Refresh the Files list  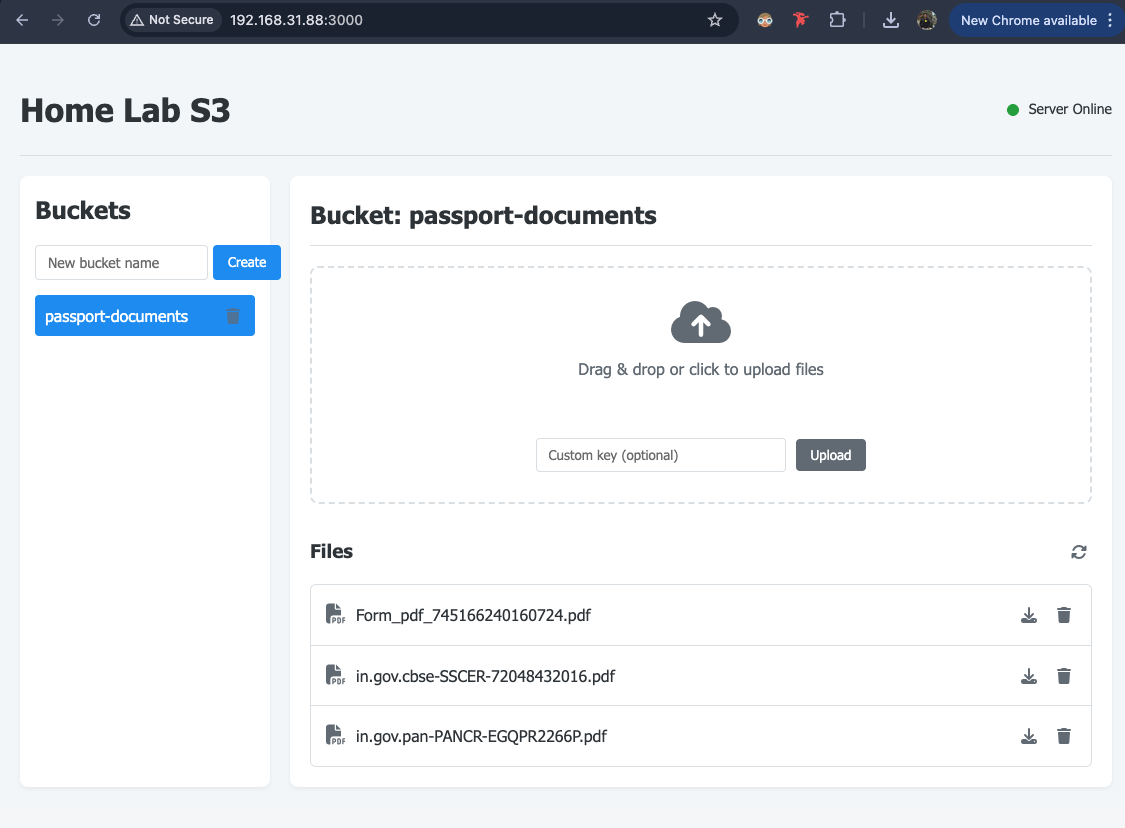(1078, 552)
